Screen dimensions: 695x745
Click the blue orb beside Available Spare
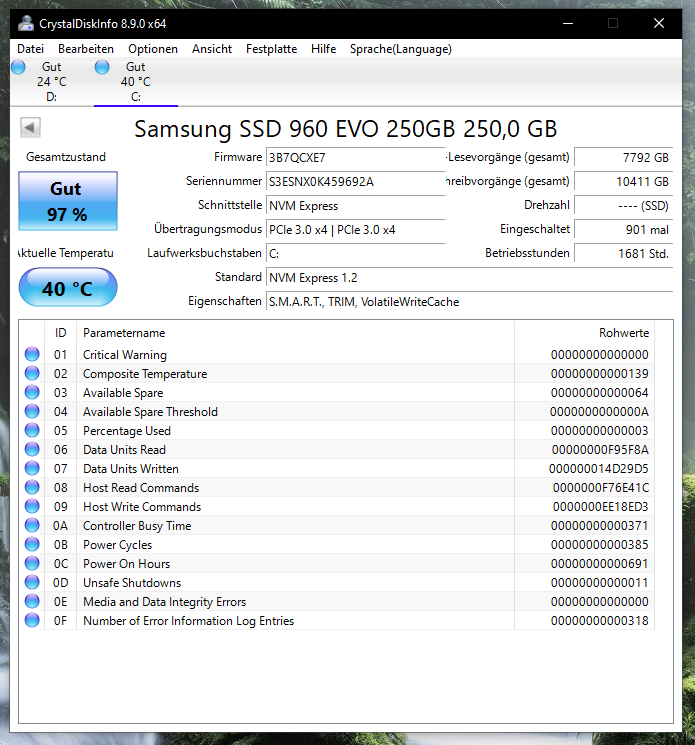(32, 392)
